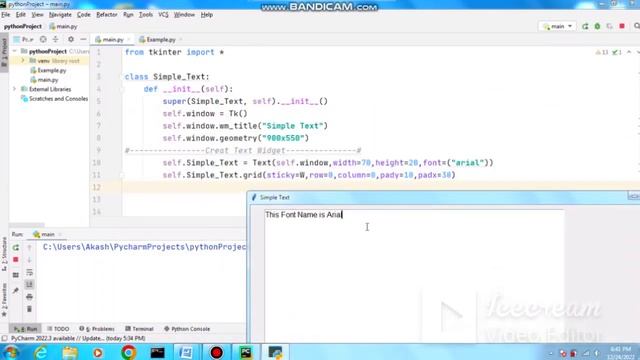
Task: Close the main.py editor tab
Action: (128, 40)
